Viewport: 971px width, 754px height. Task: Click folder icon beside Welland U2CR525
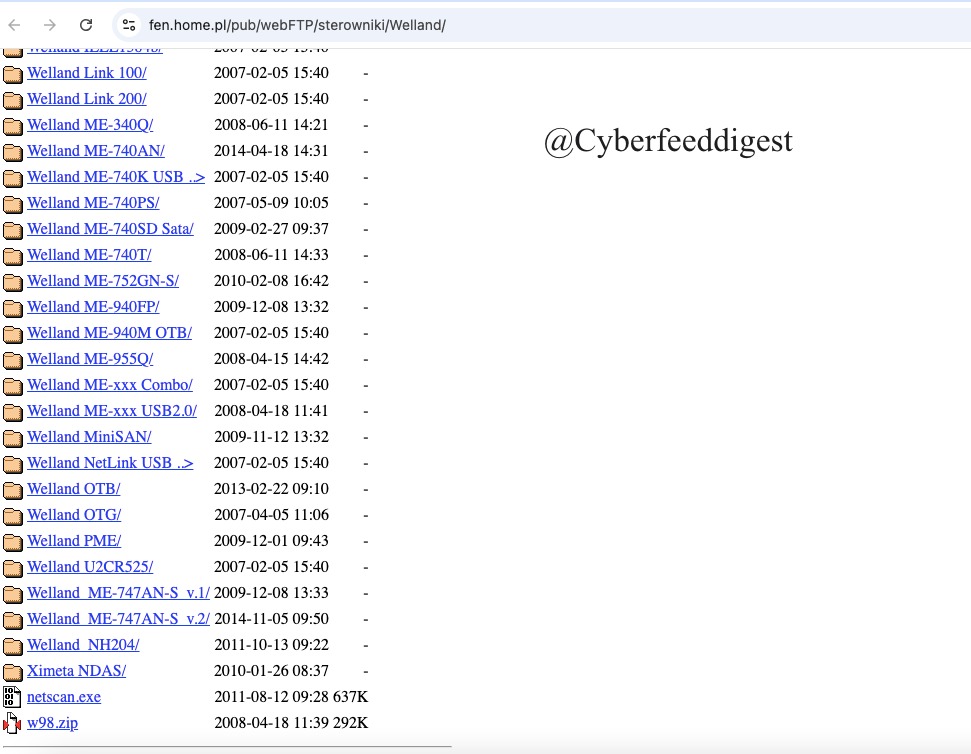tap(12, 568)
